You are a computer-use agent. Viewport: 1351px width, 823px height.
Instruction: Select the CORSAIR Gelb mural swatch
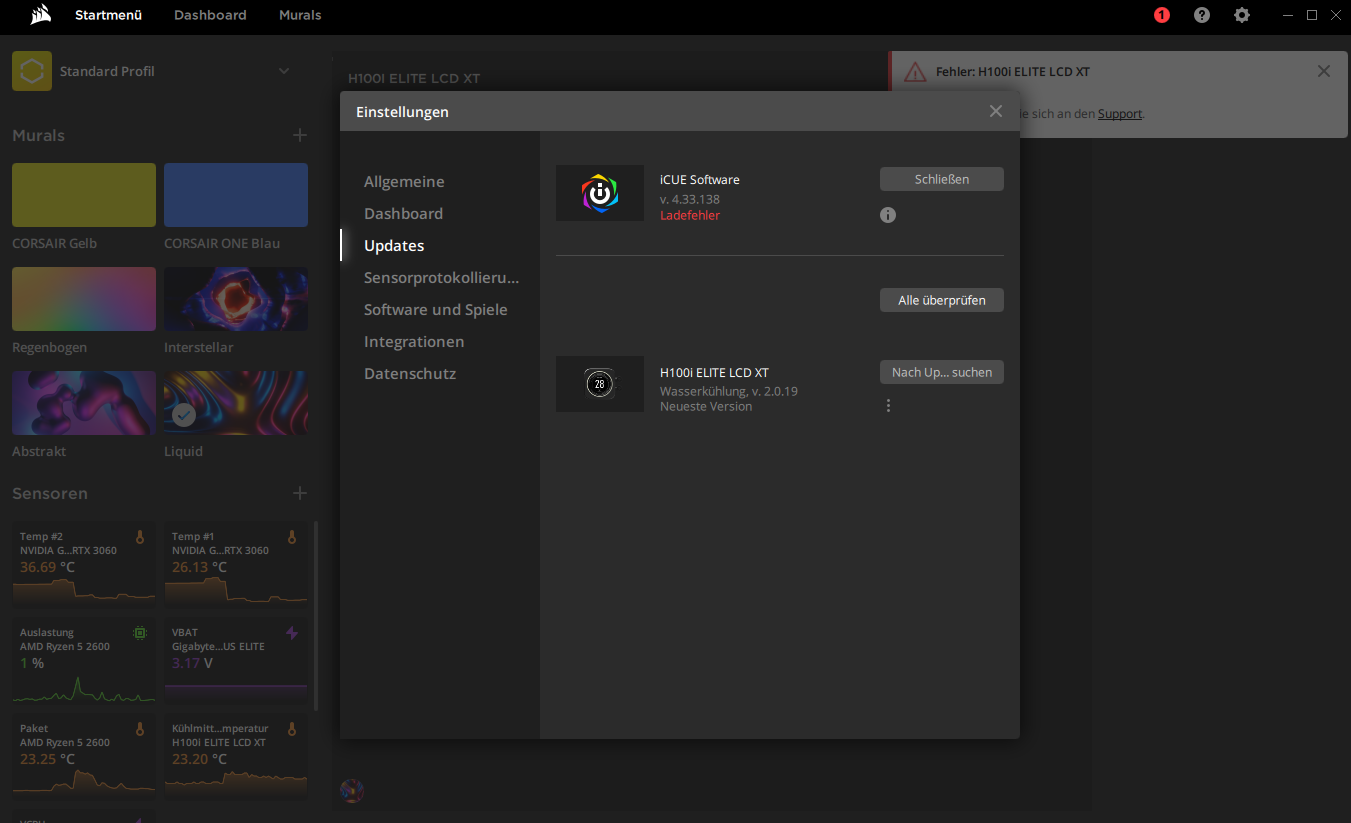click(84, 195)
